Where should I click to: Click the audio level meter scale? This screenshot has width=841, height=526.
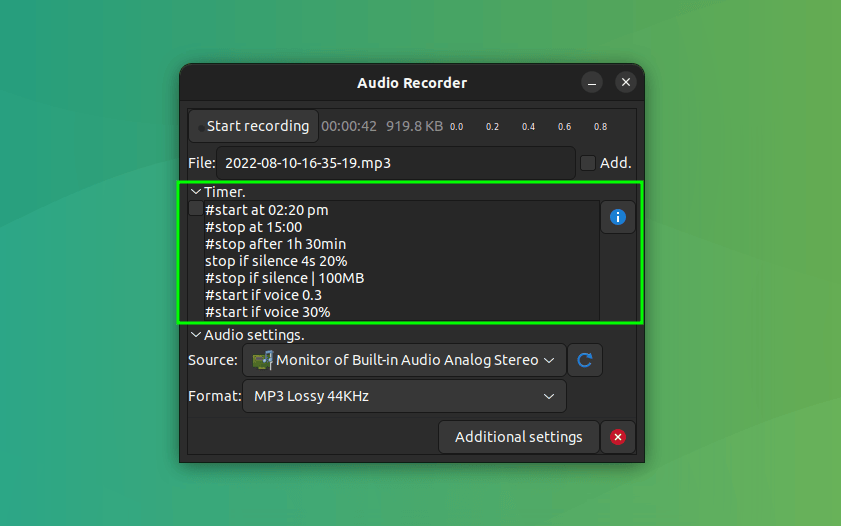(528, 127)
